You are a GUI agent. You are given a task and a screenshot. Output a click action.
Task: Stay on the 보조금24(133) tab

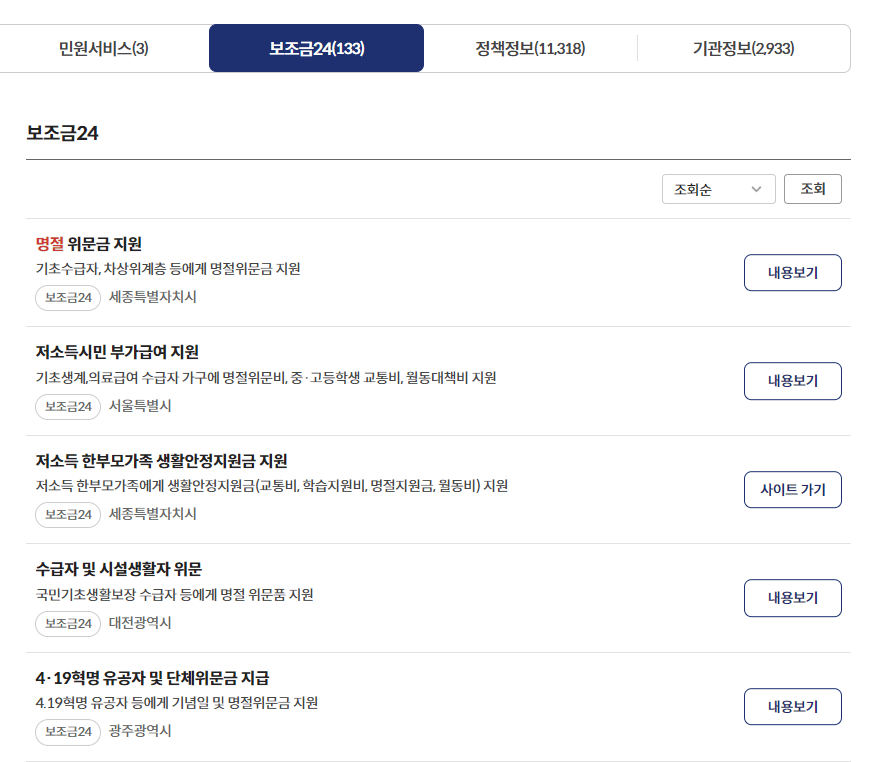pyautogui.click(x=316, y=46)
